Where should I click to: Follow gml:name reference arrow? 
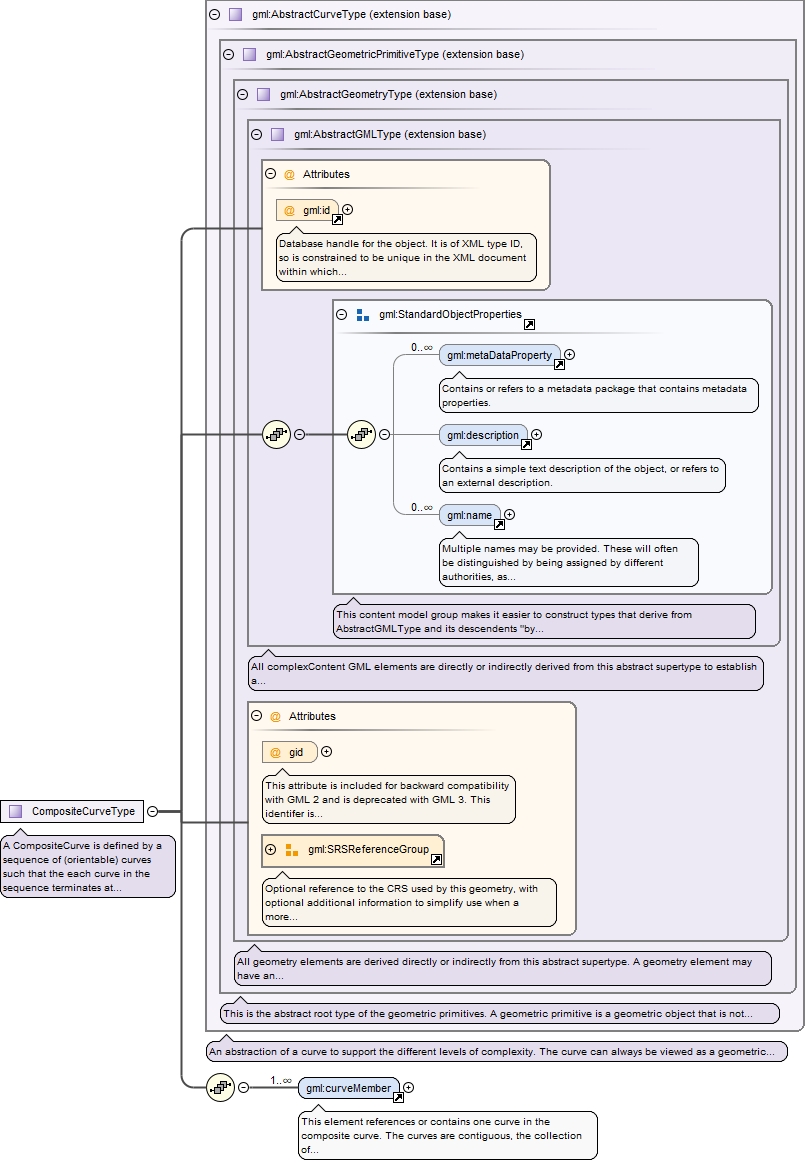(x=500, y=524)
